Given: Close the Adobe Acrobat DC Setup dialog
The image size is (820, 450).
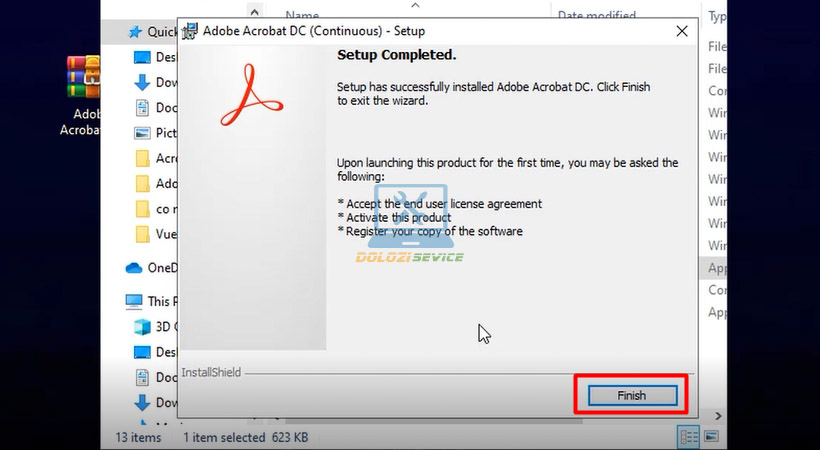Looking at the screenshot, I should [682, 31].
